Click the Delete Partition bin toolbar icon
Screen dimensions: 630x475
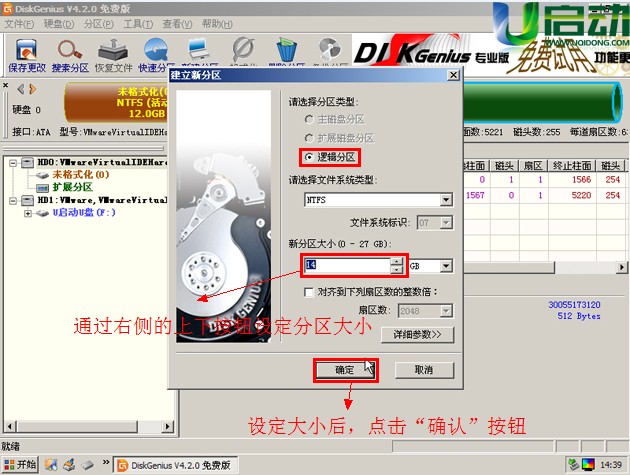(x=287, y=51)
